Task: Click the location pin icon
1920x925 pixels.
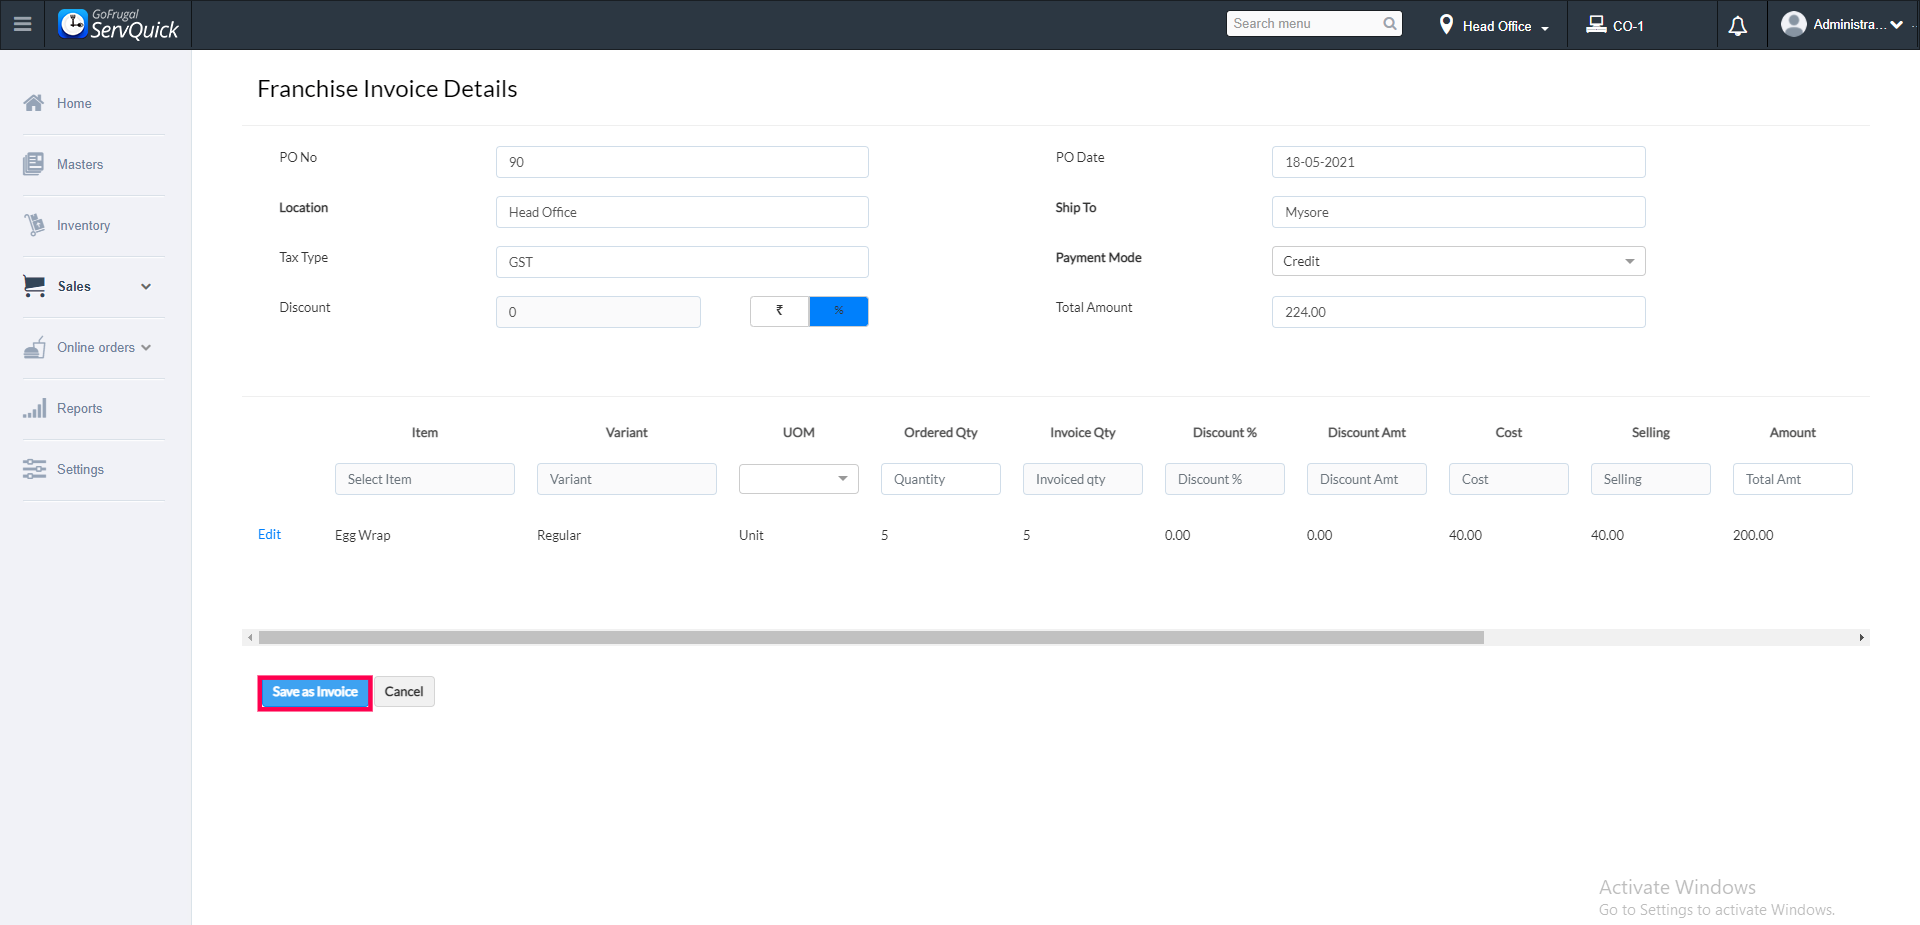Action: tap(1446, 25)
